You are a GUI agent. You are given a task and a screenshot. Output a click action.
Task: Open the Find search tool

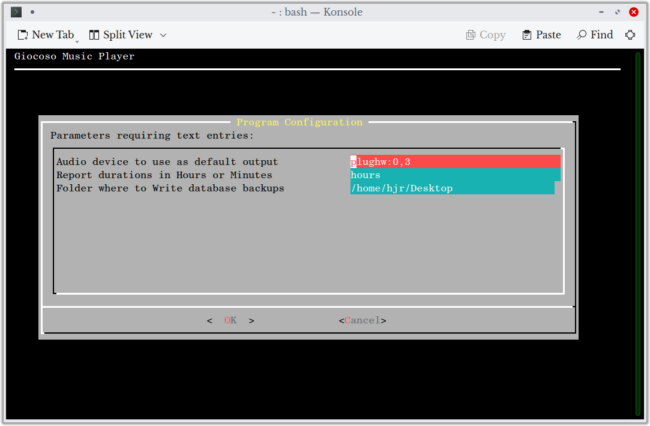(594, 35)
